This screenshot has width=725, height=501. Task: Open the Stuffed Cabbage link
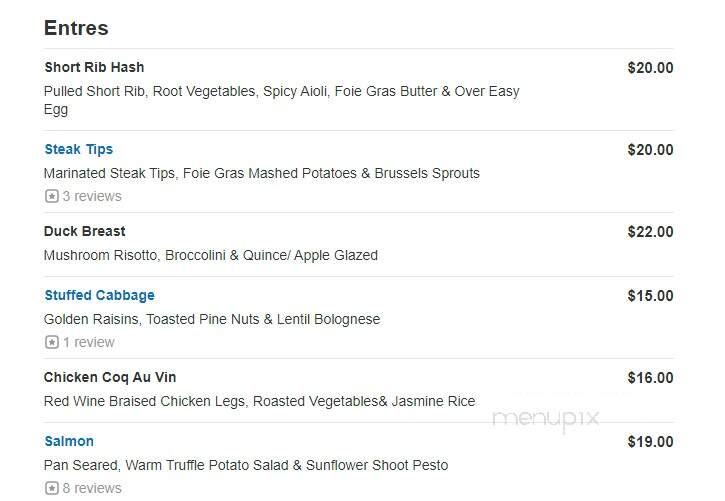[x=99, y=295]
